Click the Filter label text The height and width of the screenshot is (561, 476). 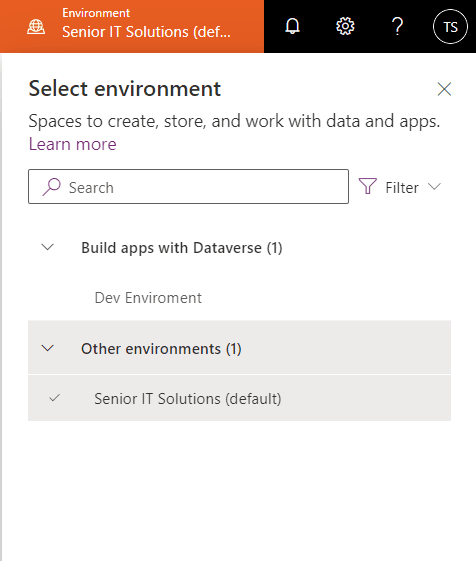[x=402, y=187]
